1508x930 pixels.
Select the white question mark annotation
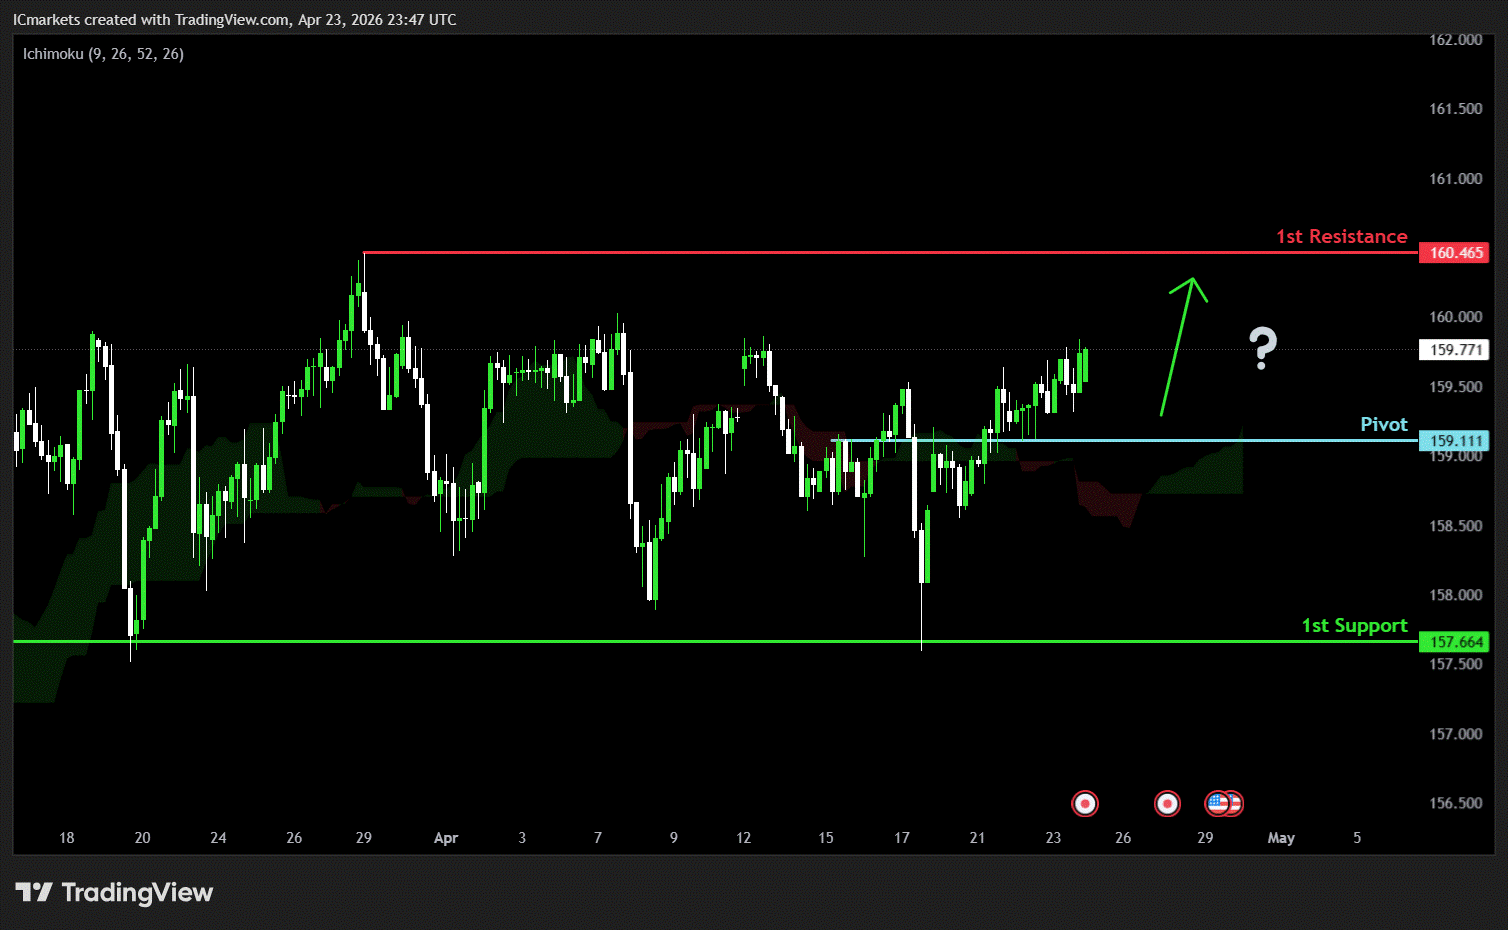(1263, 348)
